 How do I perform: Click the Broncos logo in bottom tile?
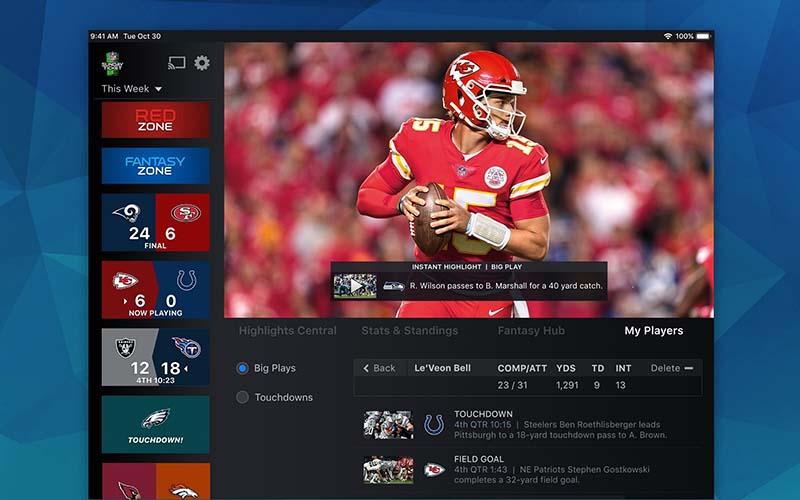pos(184,492)
